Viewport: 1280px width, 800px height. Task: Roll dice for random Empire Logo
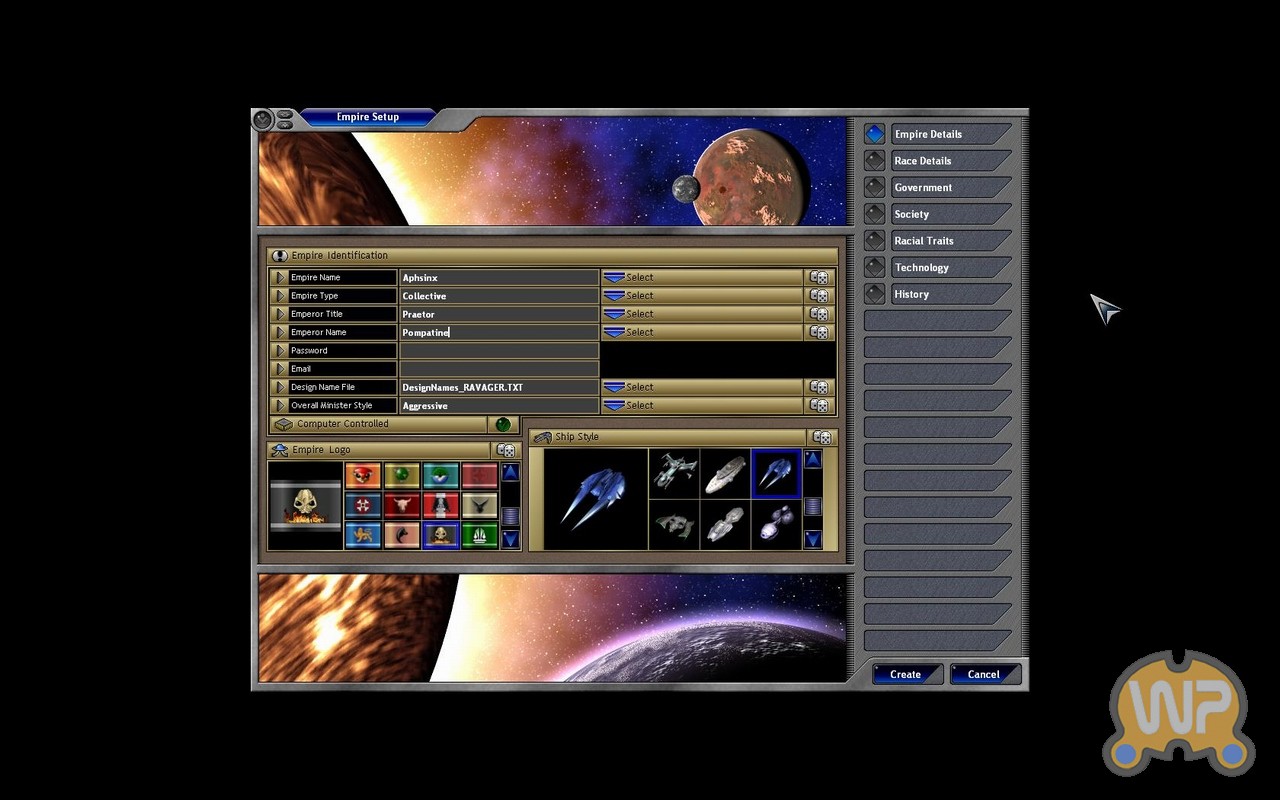(x=506, y=450)
